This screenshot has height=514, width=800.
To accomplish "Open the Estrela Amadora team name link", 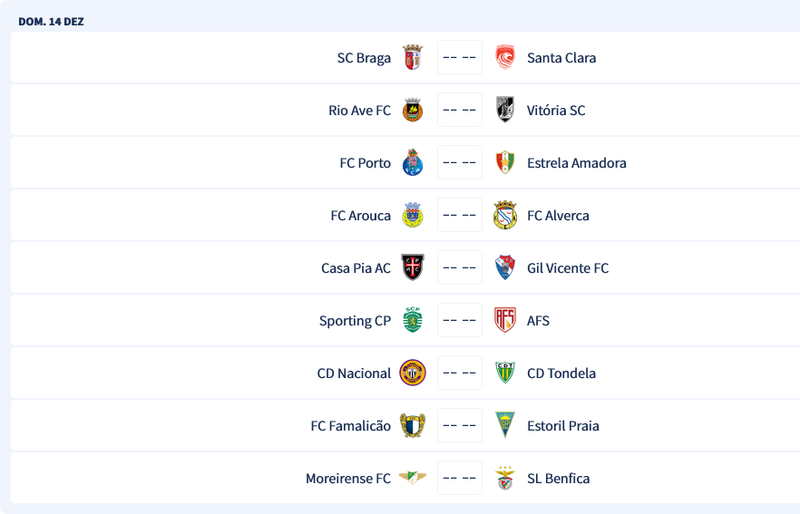I will coord(577,163).
